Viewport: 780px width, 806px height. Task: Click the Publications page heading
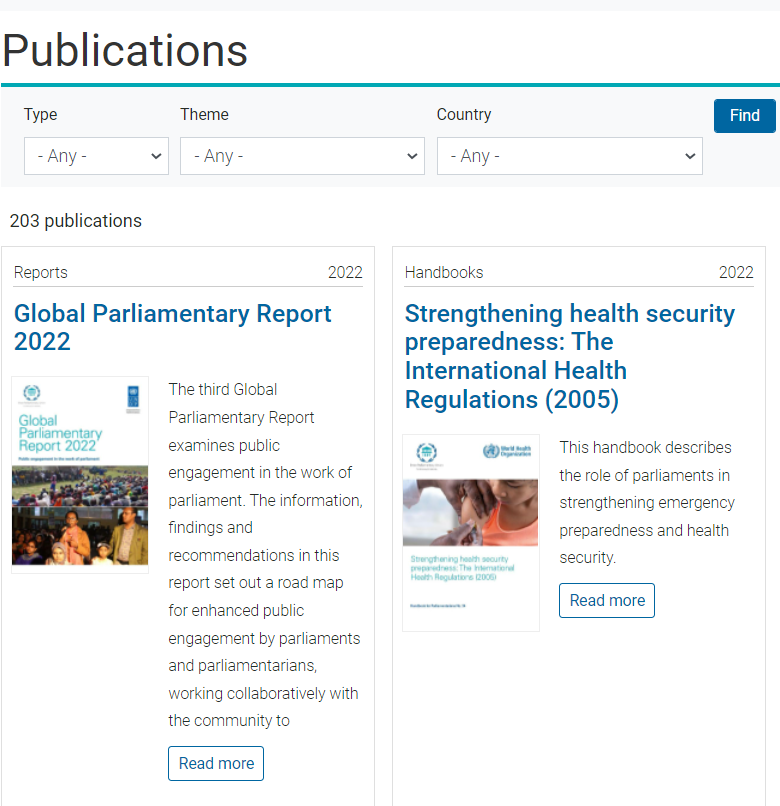coord(125,50)
